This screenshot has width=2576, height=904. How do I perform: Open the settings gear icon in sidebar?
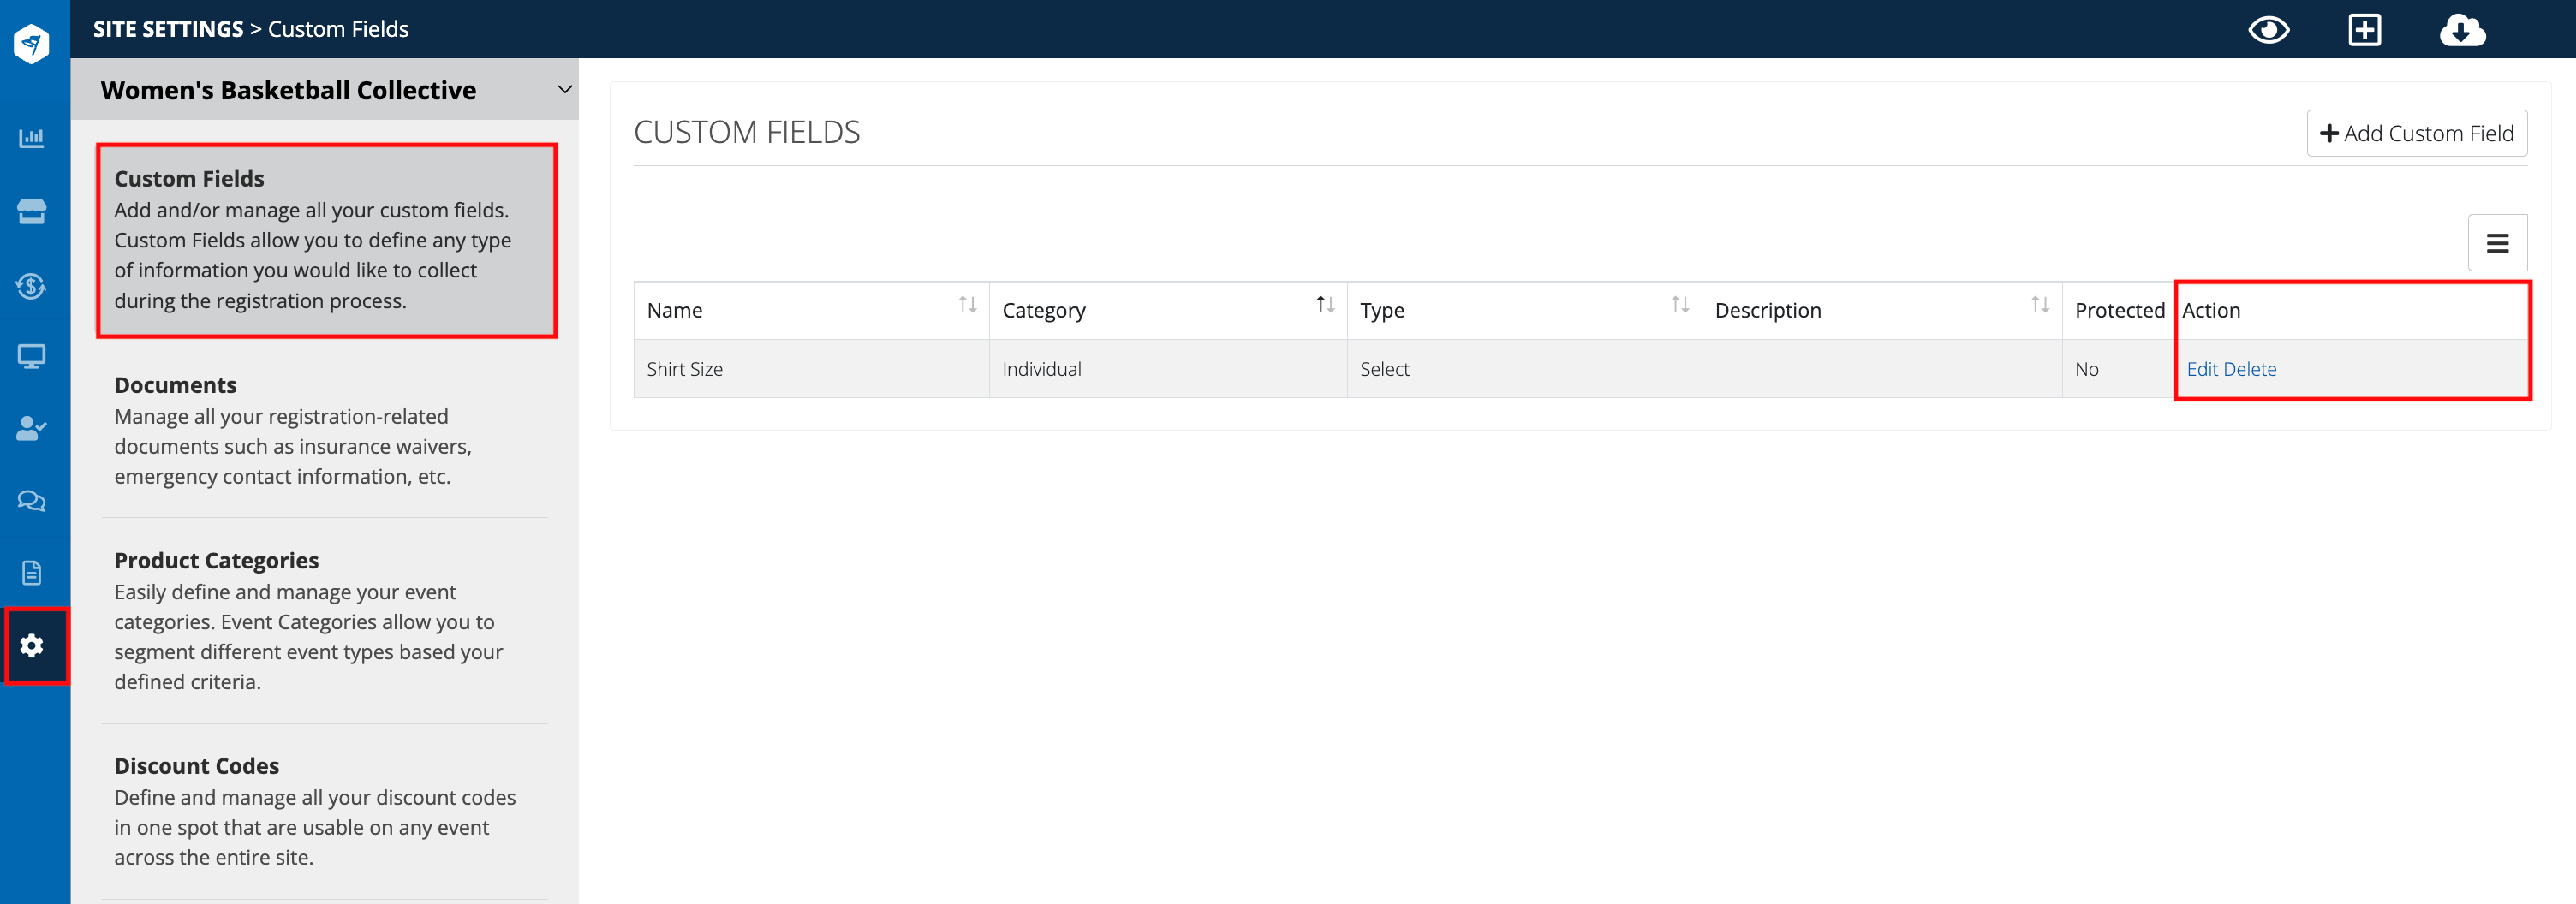point(32,646)
